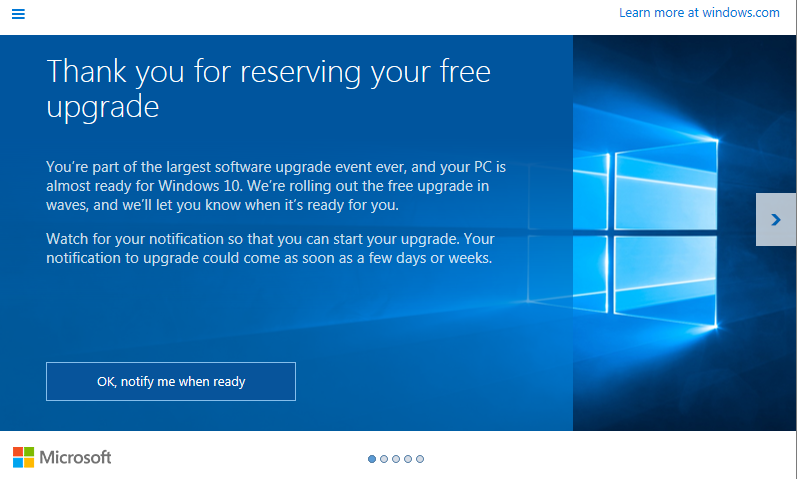Click the paragraph starting 'Watch for your notification'

tap(270, 248)
